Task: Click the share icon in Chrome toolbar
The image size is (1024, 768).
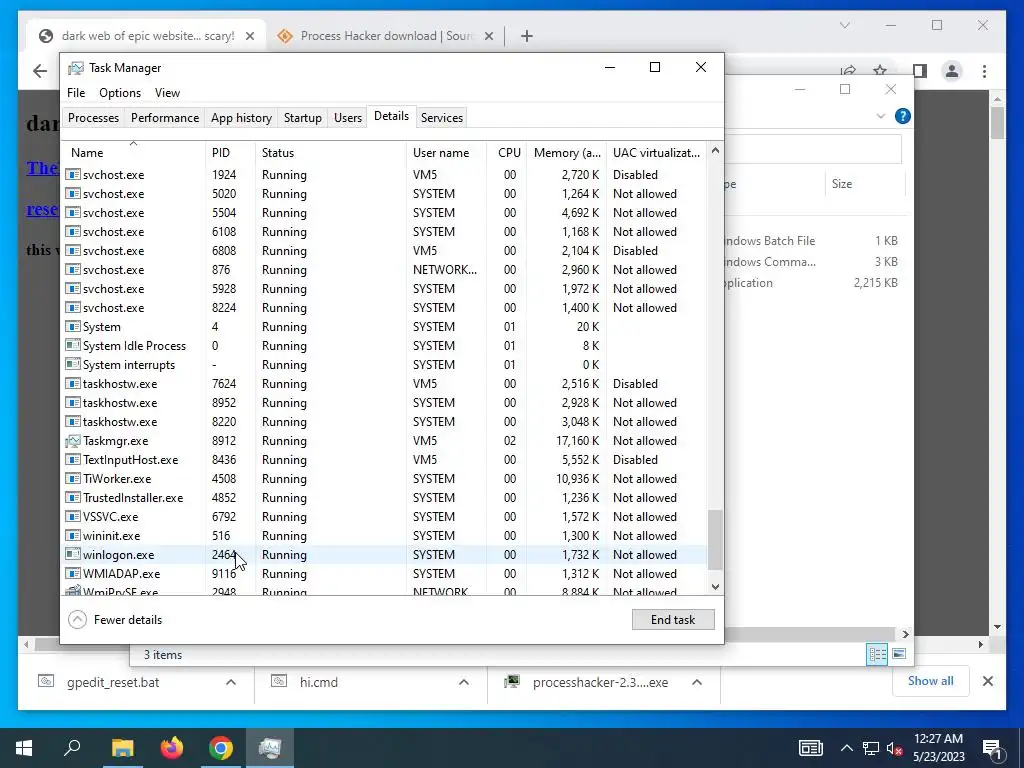Action: [x=848, y=70]
